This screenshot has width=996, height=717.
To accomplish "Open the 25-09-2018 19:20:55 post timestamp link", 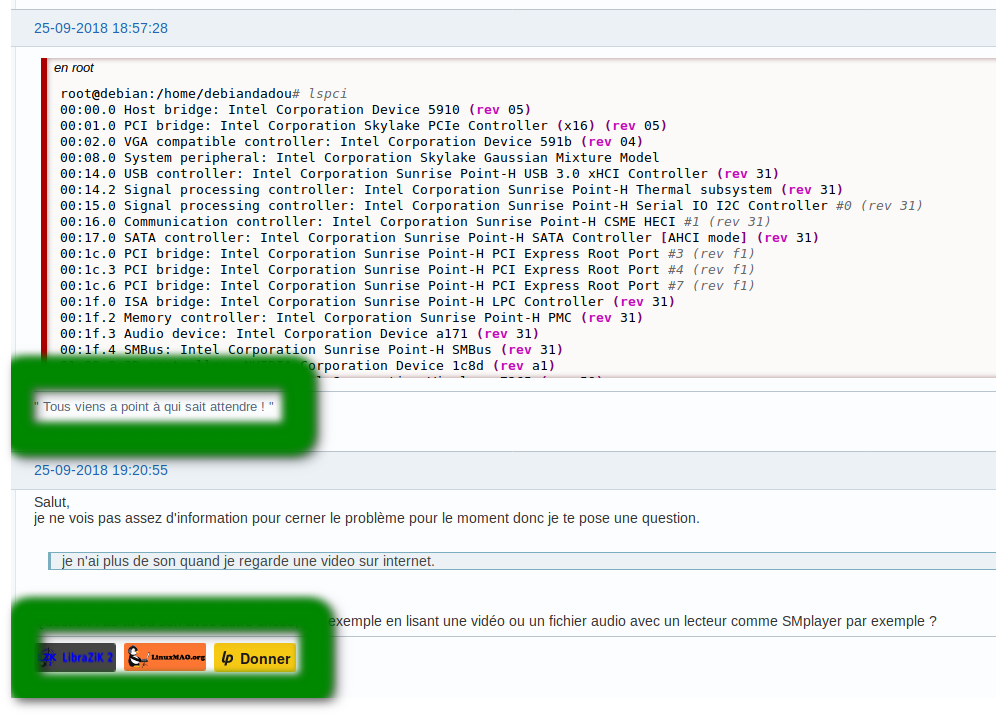I will click(x=101, y=470).
